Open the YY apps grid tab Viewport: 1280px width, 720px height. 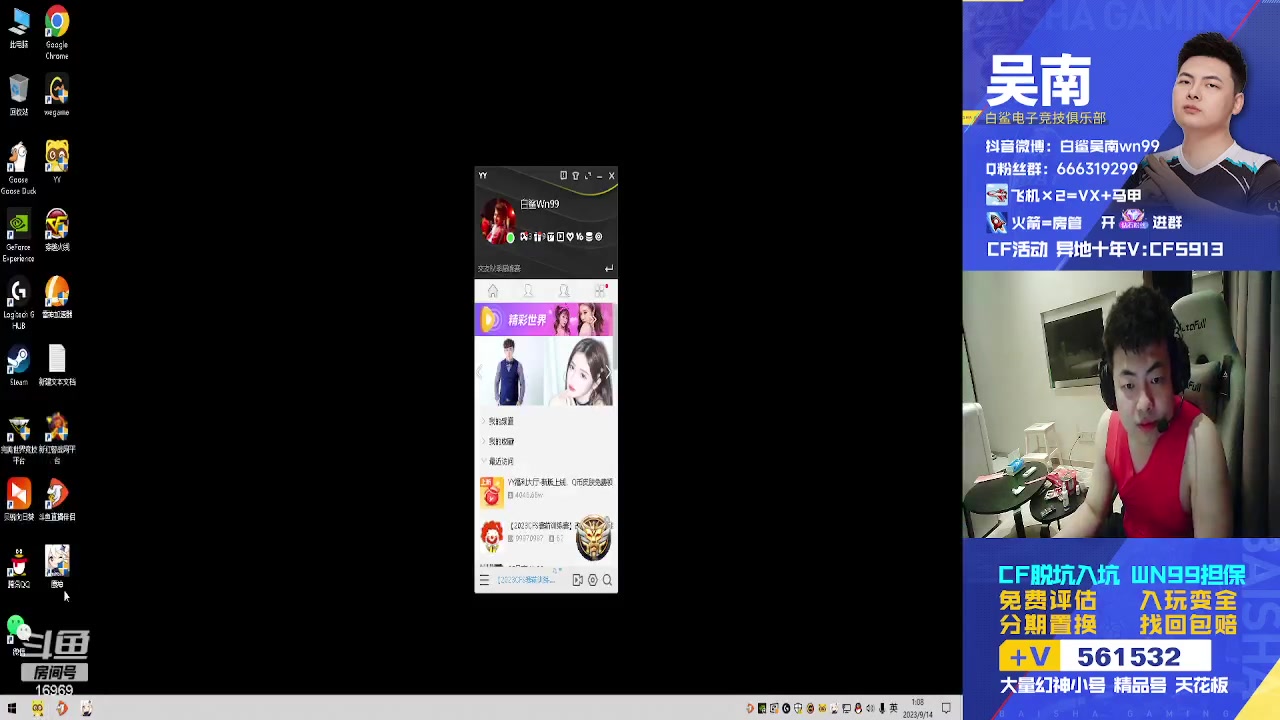tap(600, 291)
